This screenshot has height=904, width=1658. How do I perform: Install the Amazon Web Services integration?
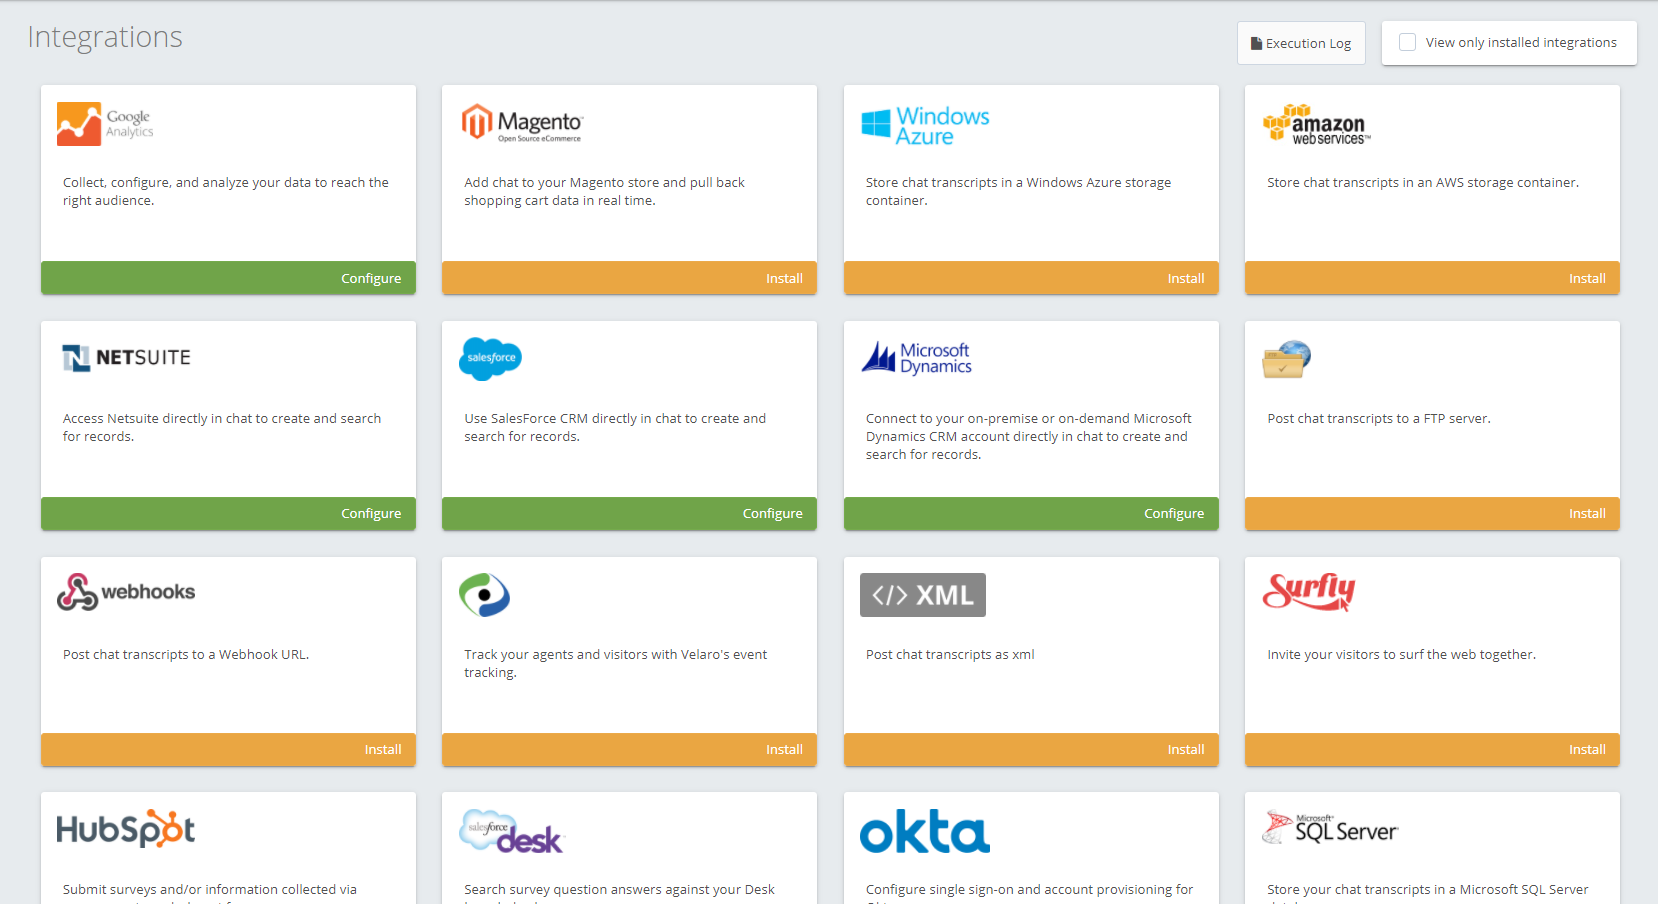click(x=1432, y=278)
